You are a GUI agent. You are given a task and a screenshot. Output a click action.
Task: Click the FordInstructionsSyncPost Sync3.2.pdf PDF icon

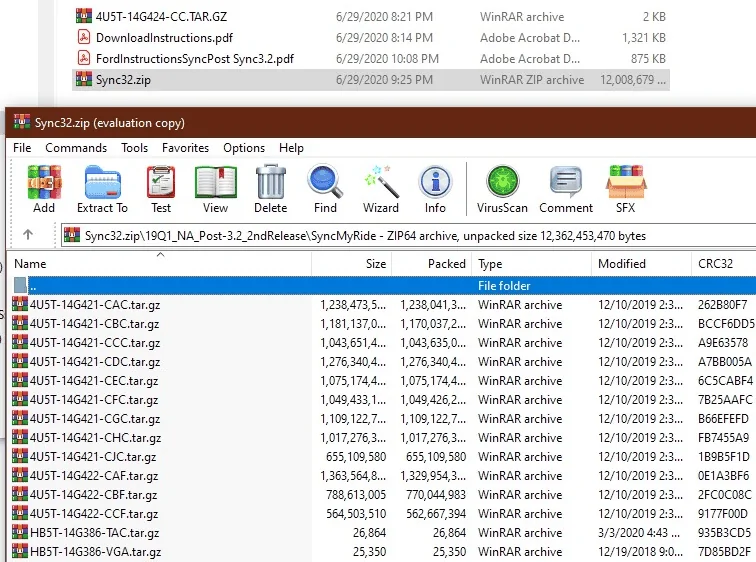click(x=83, y=58)
